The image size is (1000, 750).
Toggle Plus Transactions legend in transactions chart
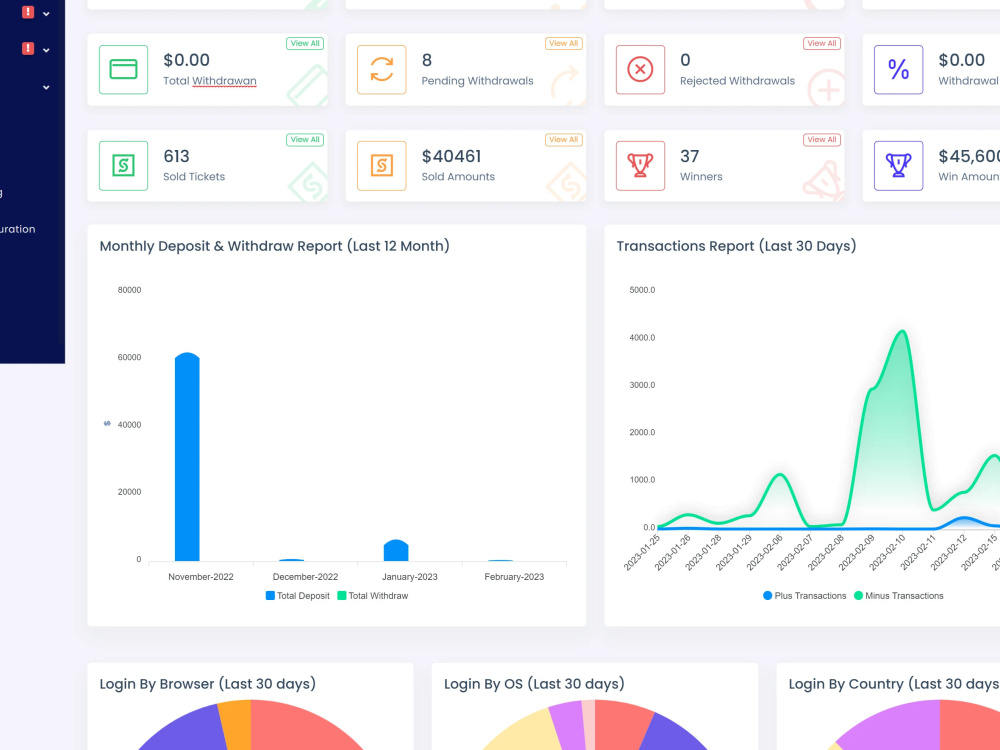[x=805, y=596]
